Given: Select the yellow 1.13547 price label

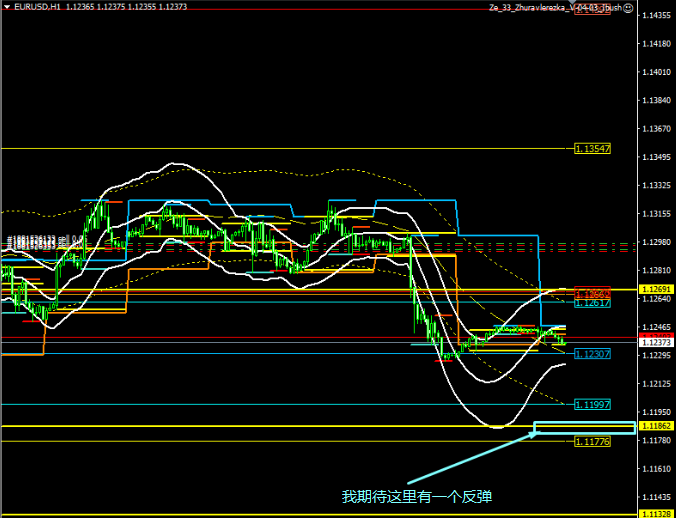Looking at the screenshot, I should (x=592, y=148).
